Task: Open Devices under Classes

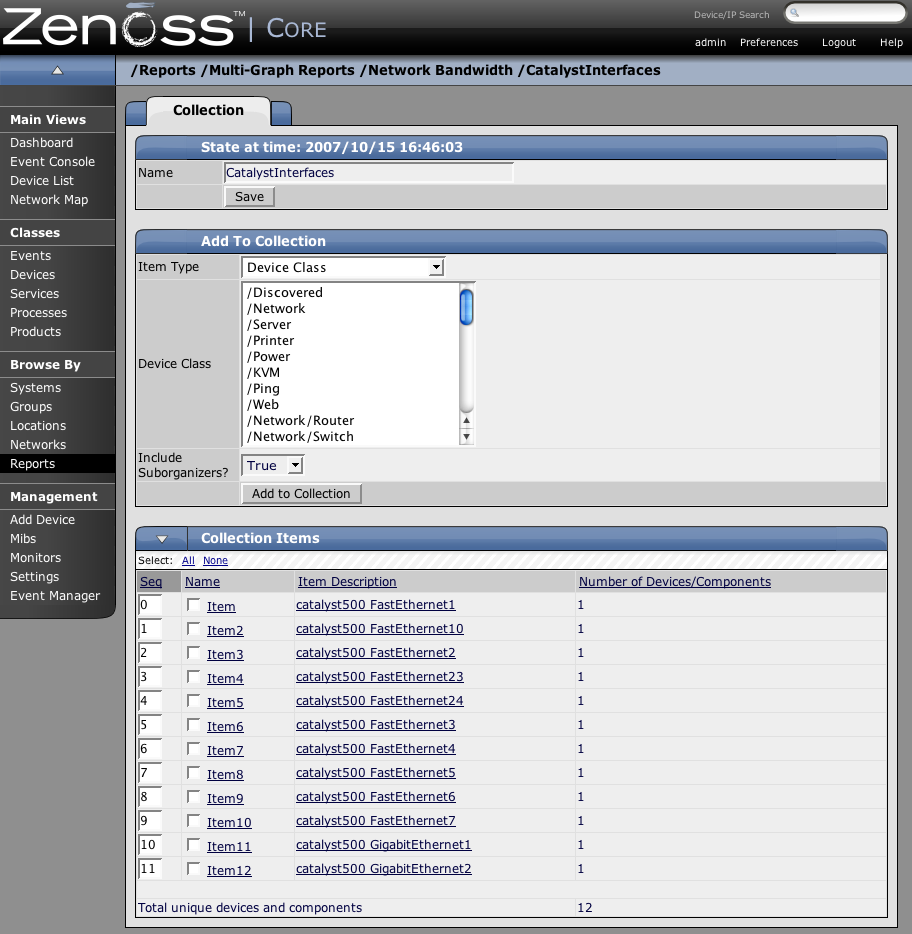Action: [x=32, y=275]
